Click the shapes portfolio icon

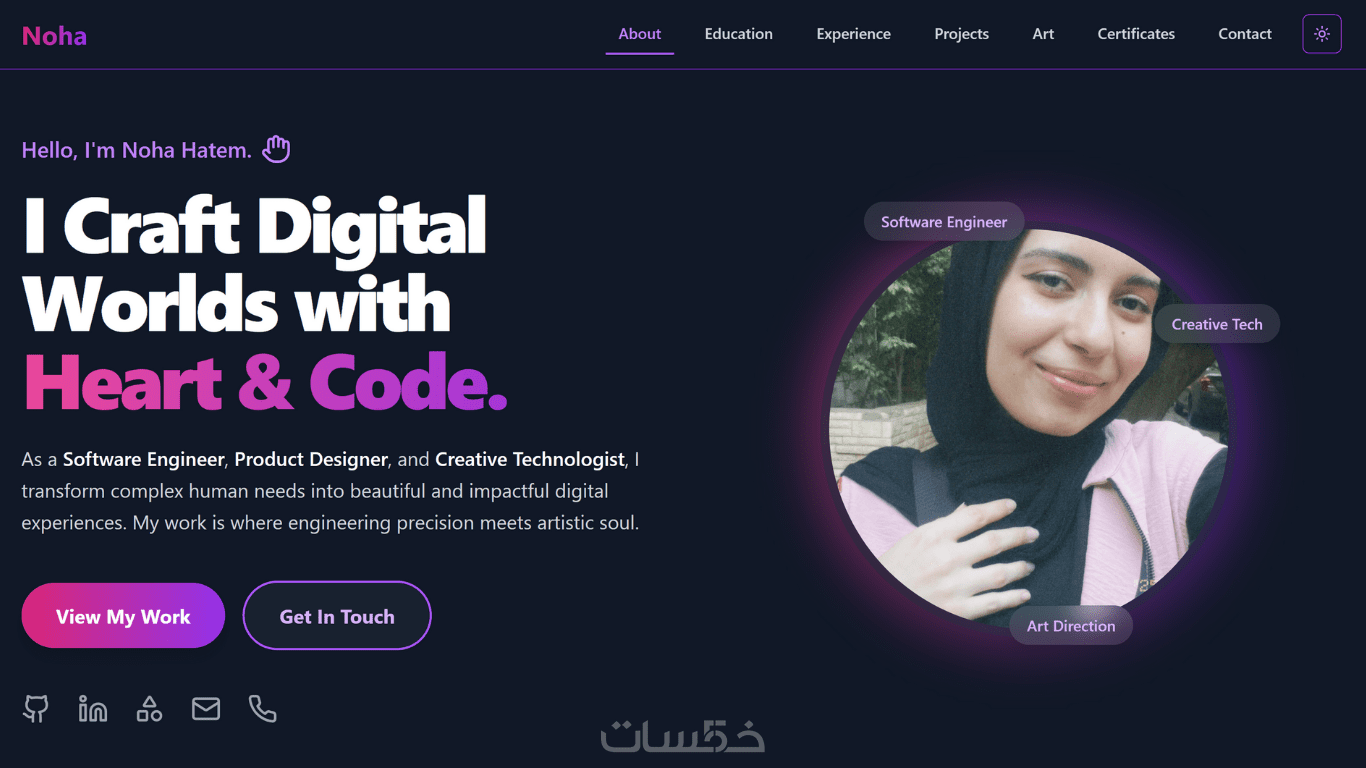click(x=149, y=709)
